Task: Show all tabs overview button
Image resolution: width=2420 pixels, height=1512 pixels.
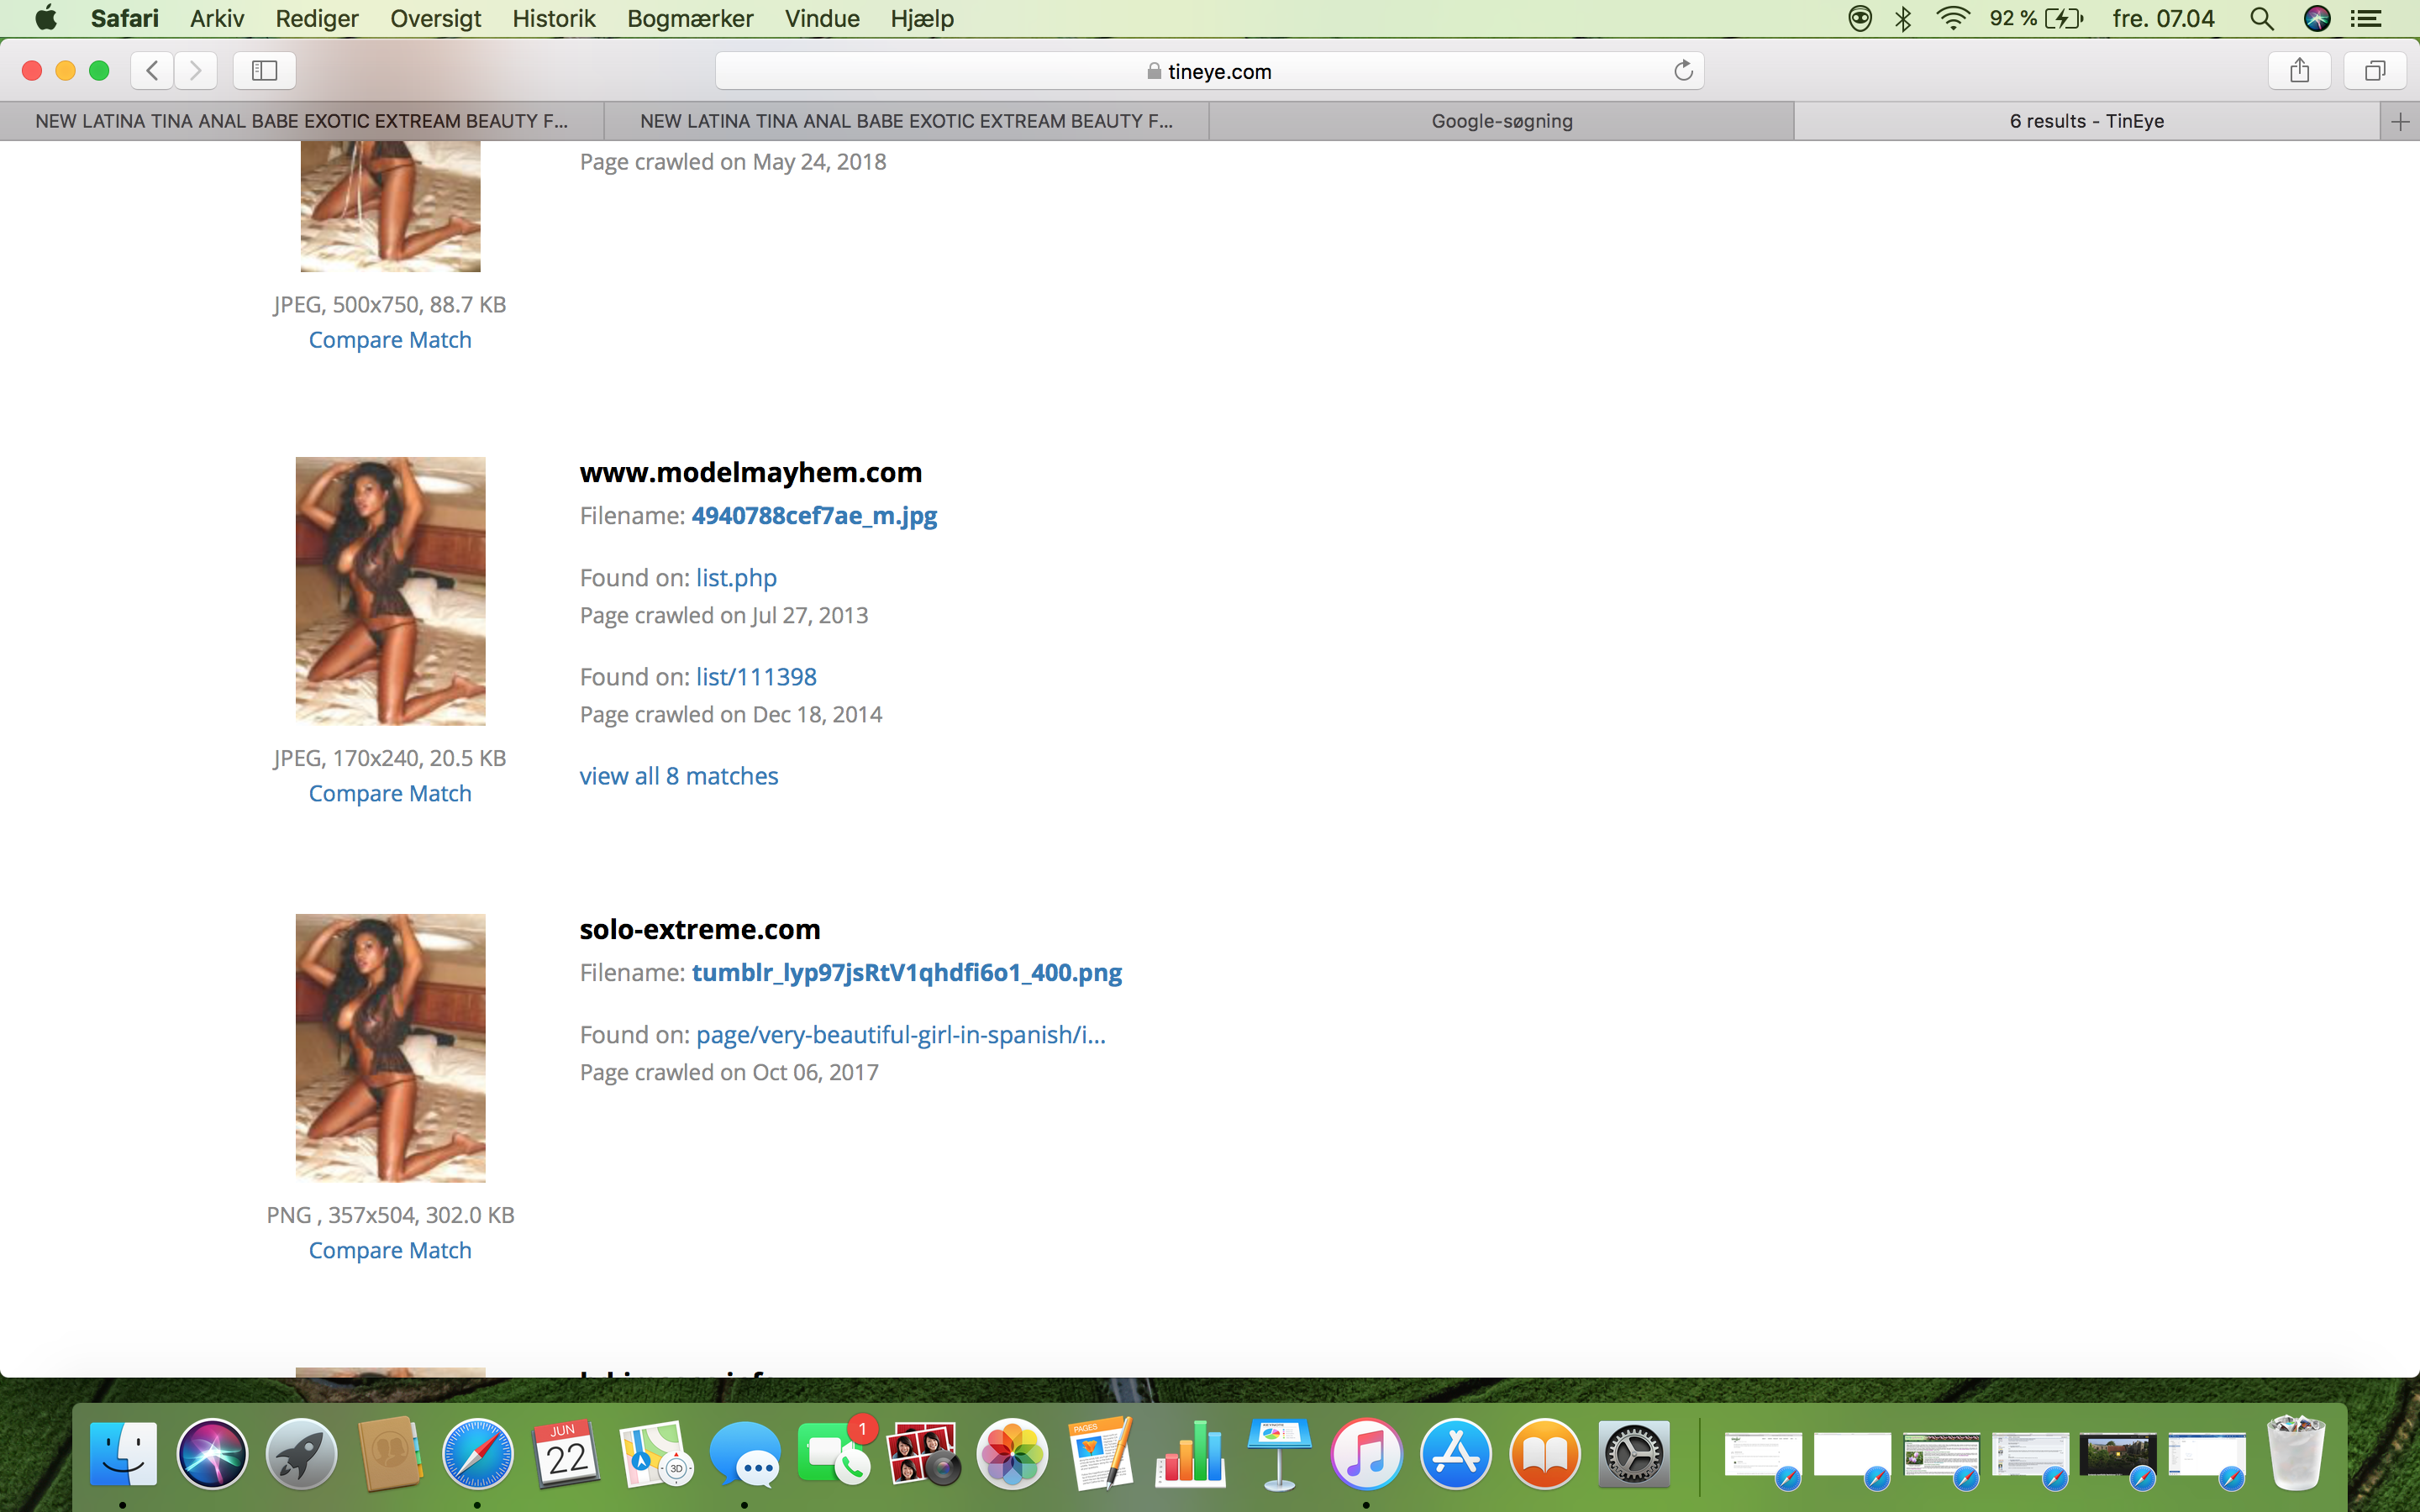Action: 2375,70
